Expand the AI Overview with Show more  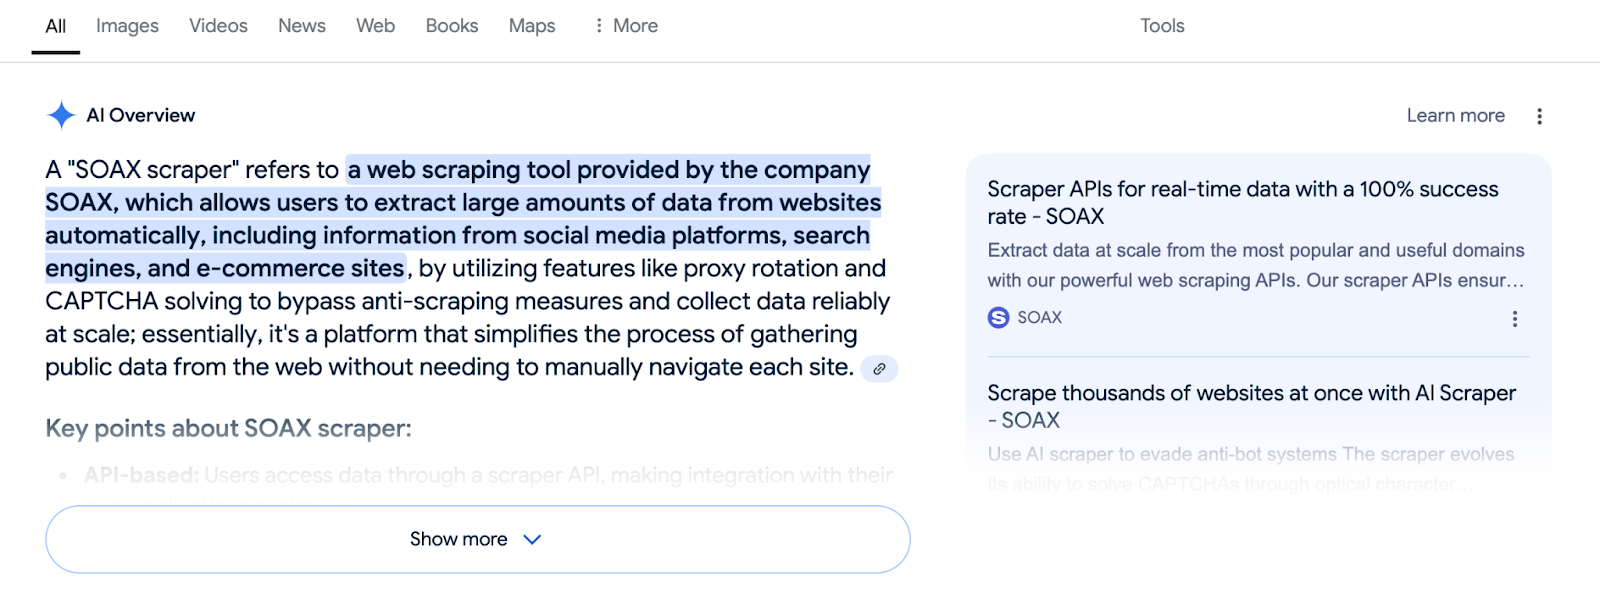tap(458, 538)
